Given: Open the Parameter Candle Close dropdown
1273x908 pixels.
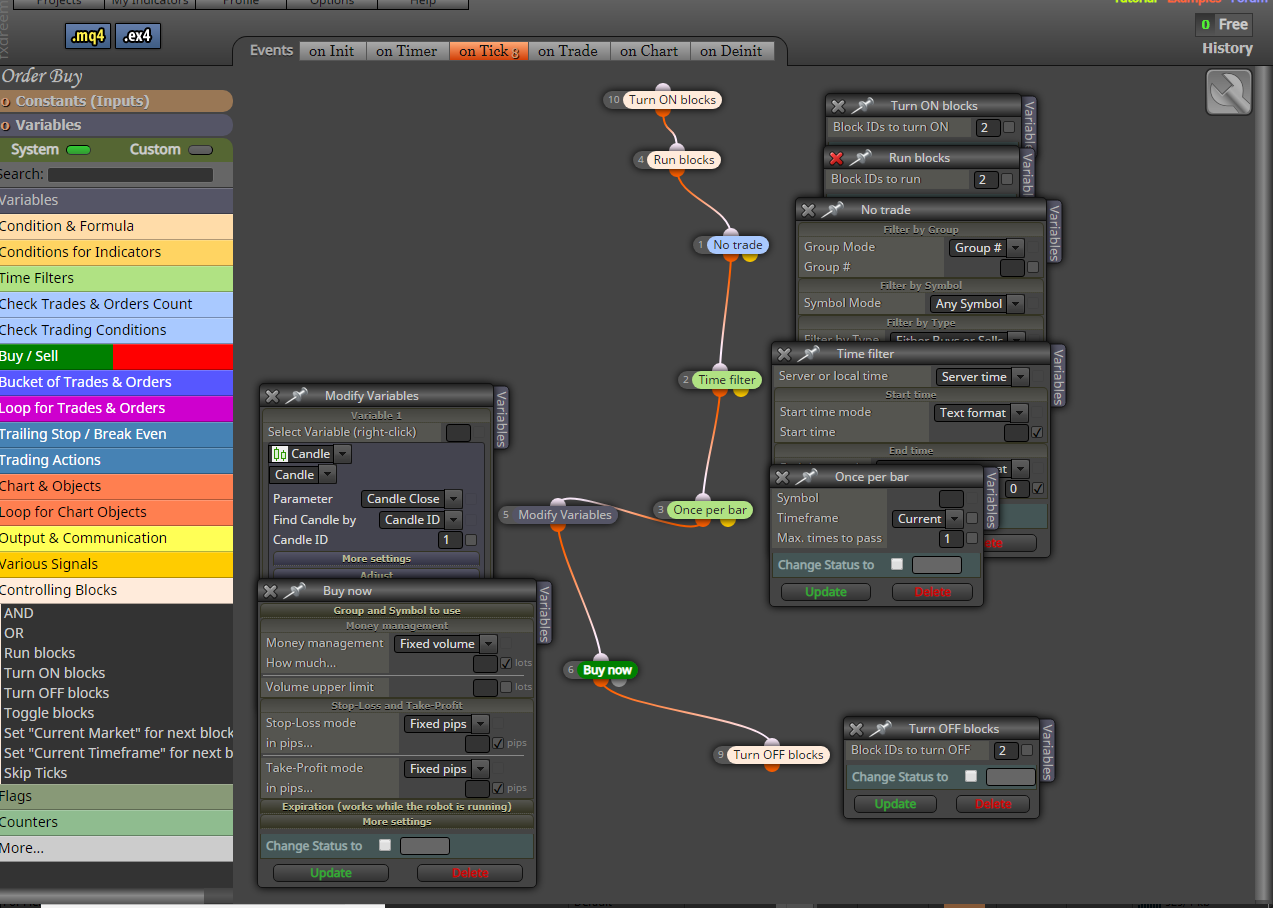Looking at the screenshot, I should click(412, 498).
